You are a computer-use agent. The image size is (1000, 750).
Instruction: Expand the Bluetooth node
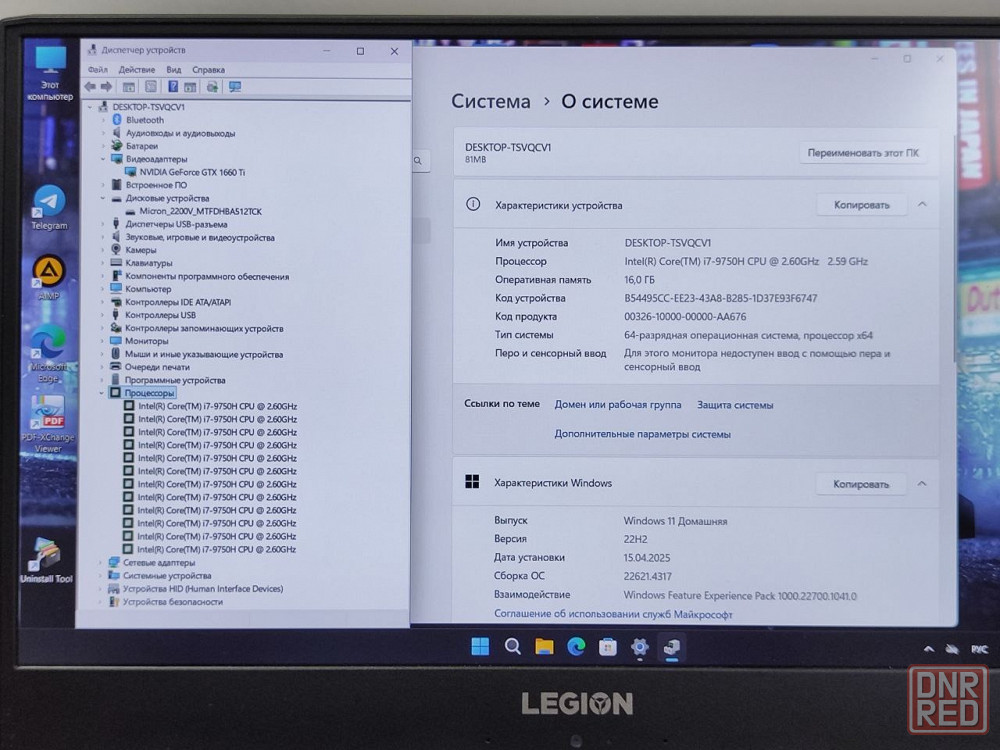pyautogui.click(x=103, y=120)
